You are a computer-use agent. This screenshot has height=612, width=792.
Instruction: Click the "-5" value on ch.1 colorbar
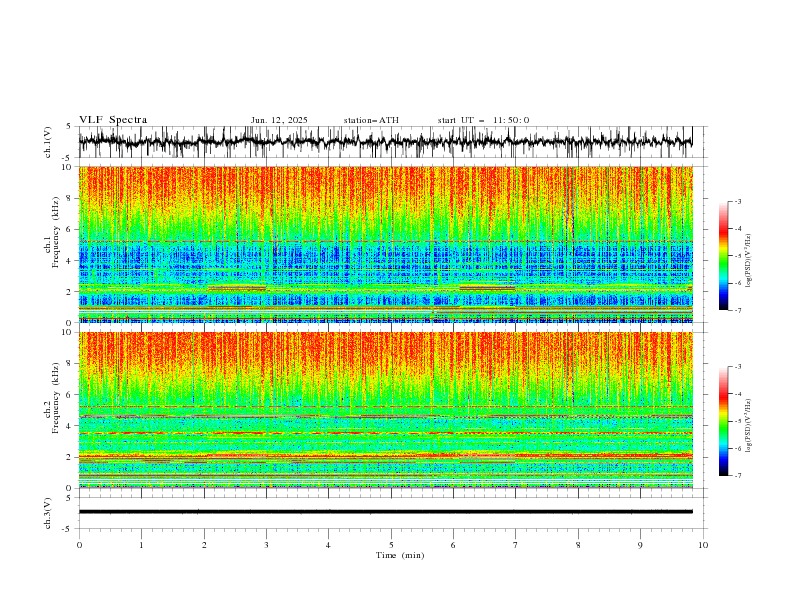pyautogui.click(x=737, y=256)
